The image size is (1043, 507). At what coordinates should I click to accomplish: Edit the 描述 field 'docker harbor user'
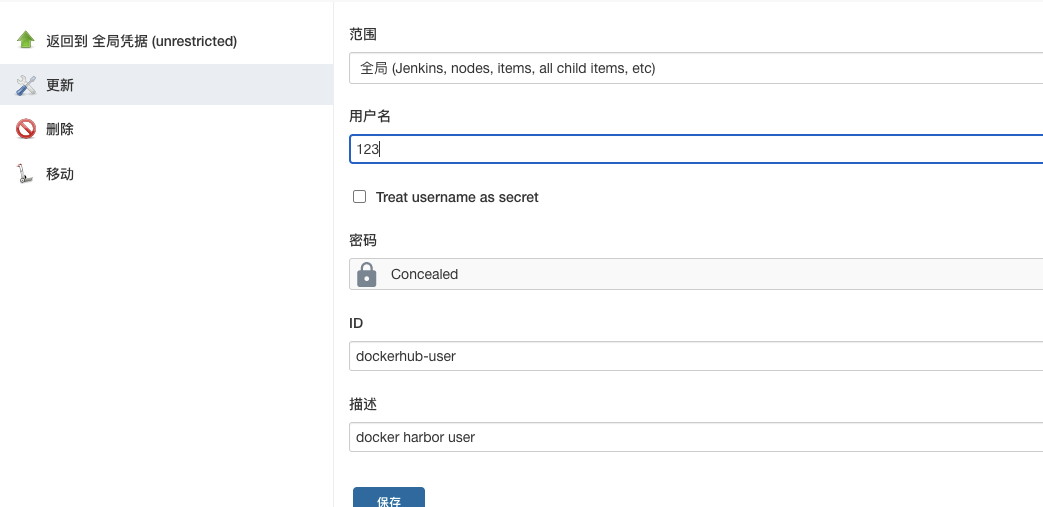pyautogui.click(x=696, y=437)
